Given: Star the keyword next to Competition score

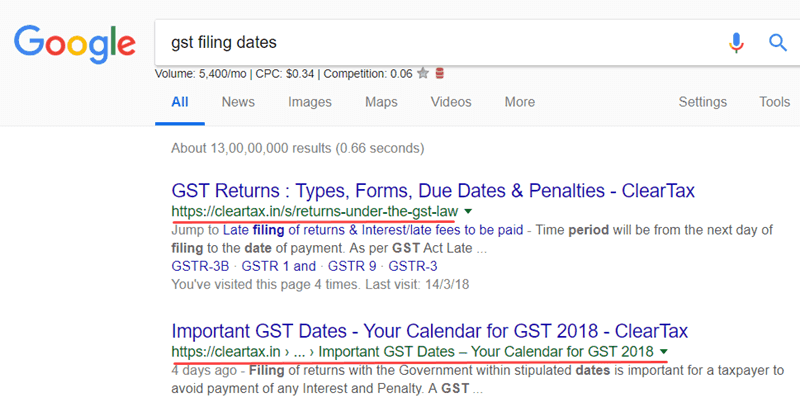Looking at the screenshot, I should 424,73.
